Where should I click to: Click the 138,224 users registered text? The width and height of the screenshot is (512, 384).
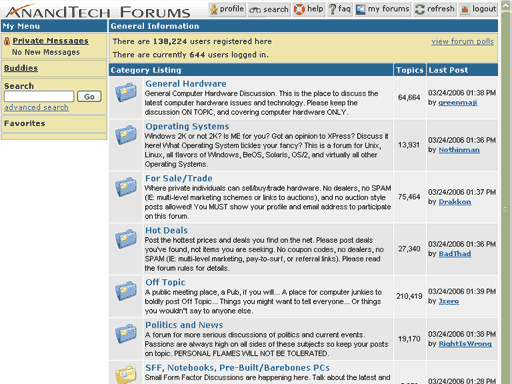[x=192, y=41]
